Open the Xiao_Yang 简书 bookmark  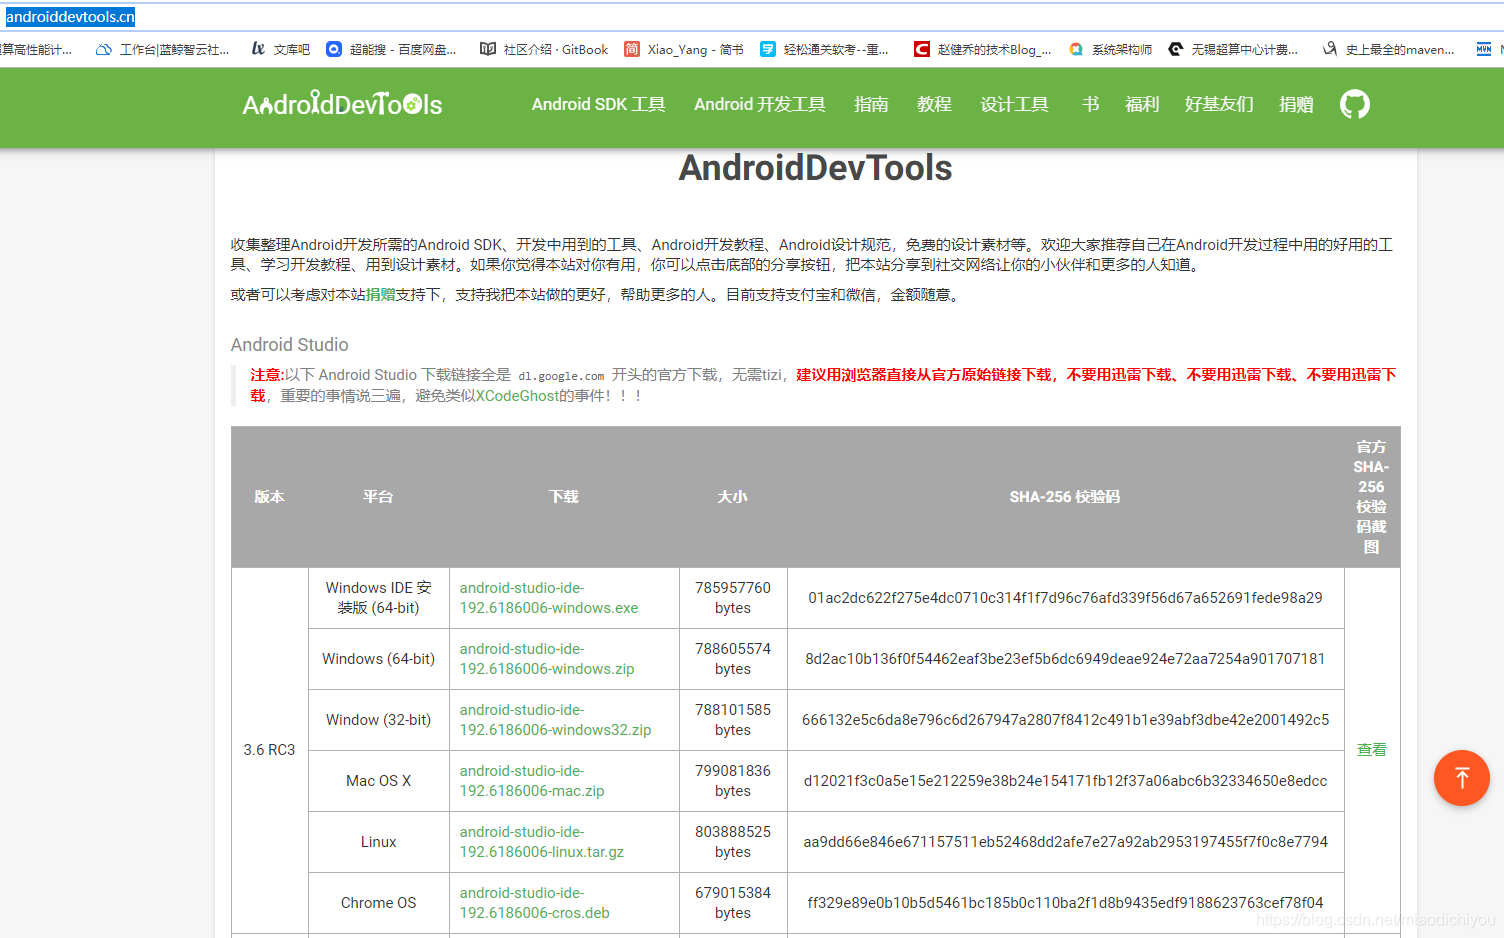[x=684, y=49]
